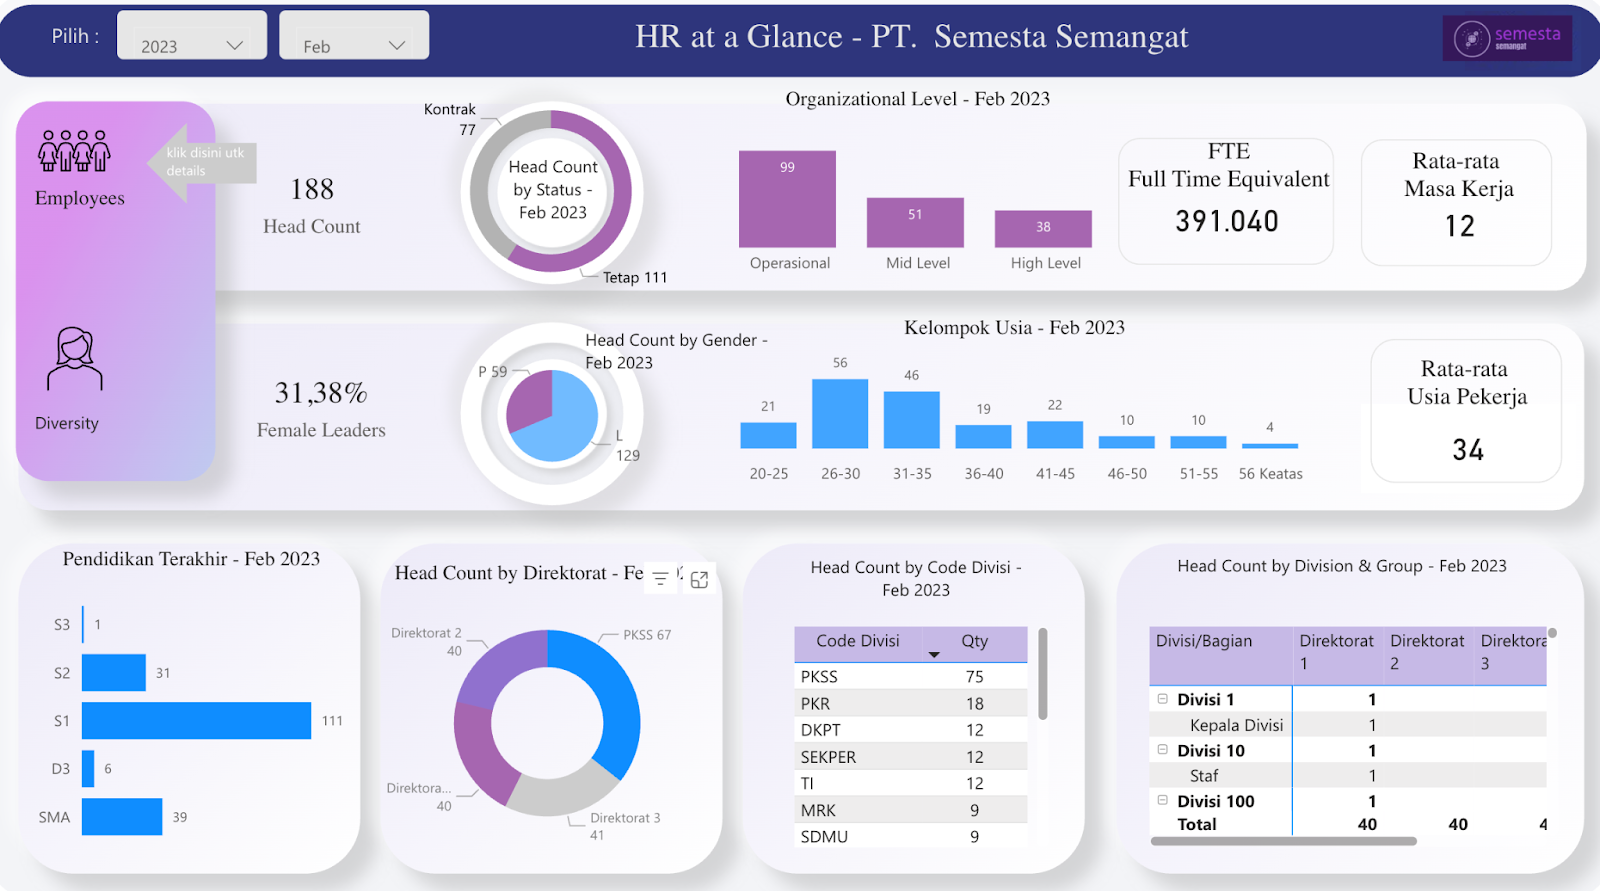Click the 188 Head Count value
The width and height of the screenshot is (1600, 891).
(x=312, y=189)
